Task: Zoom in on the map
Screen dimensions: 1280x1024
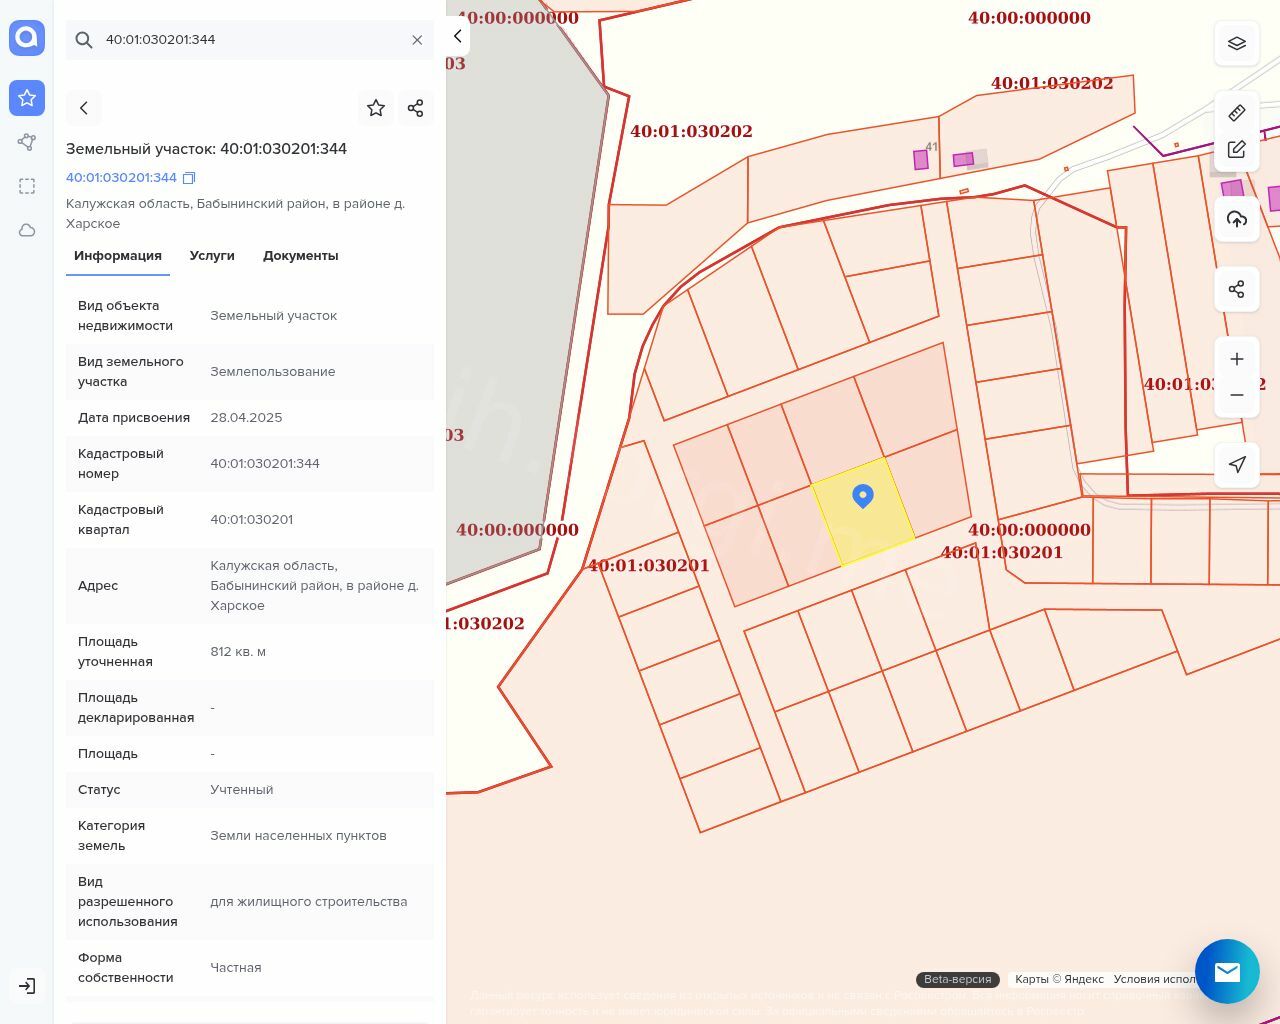Action: pyautogui.click(x=1236, y=359)
